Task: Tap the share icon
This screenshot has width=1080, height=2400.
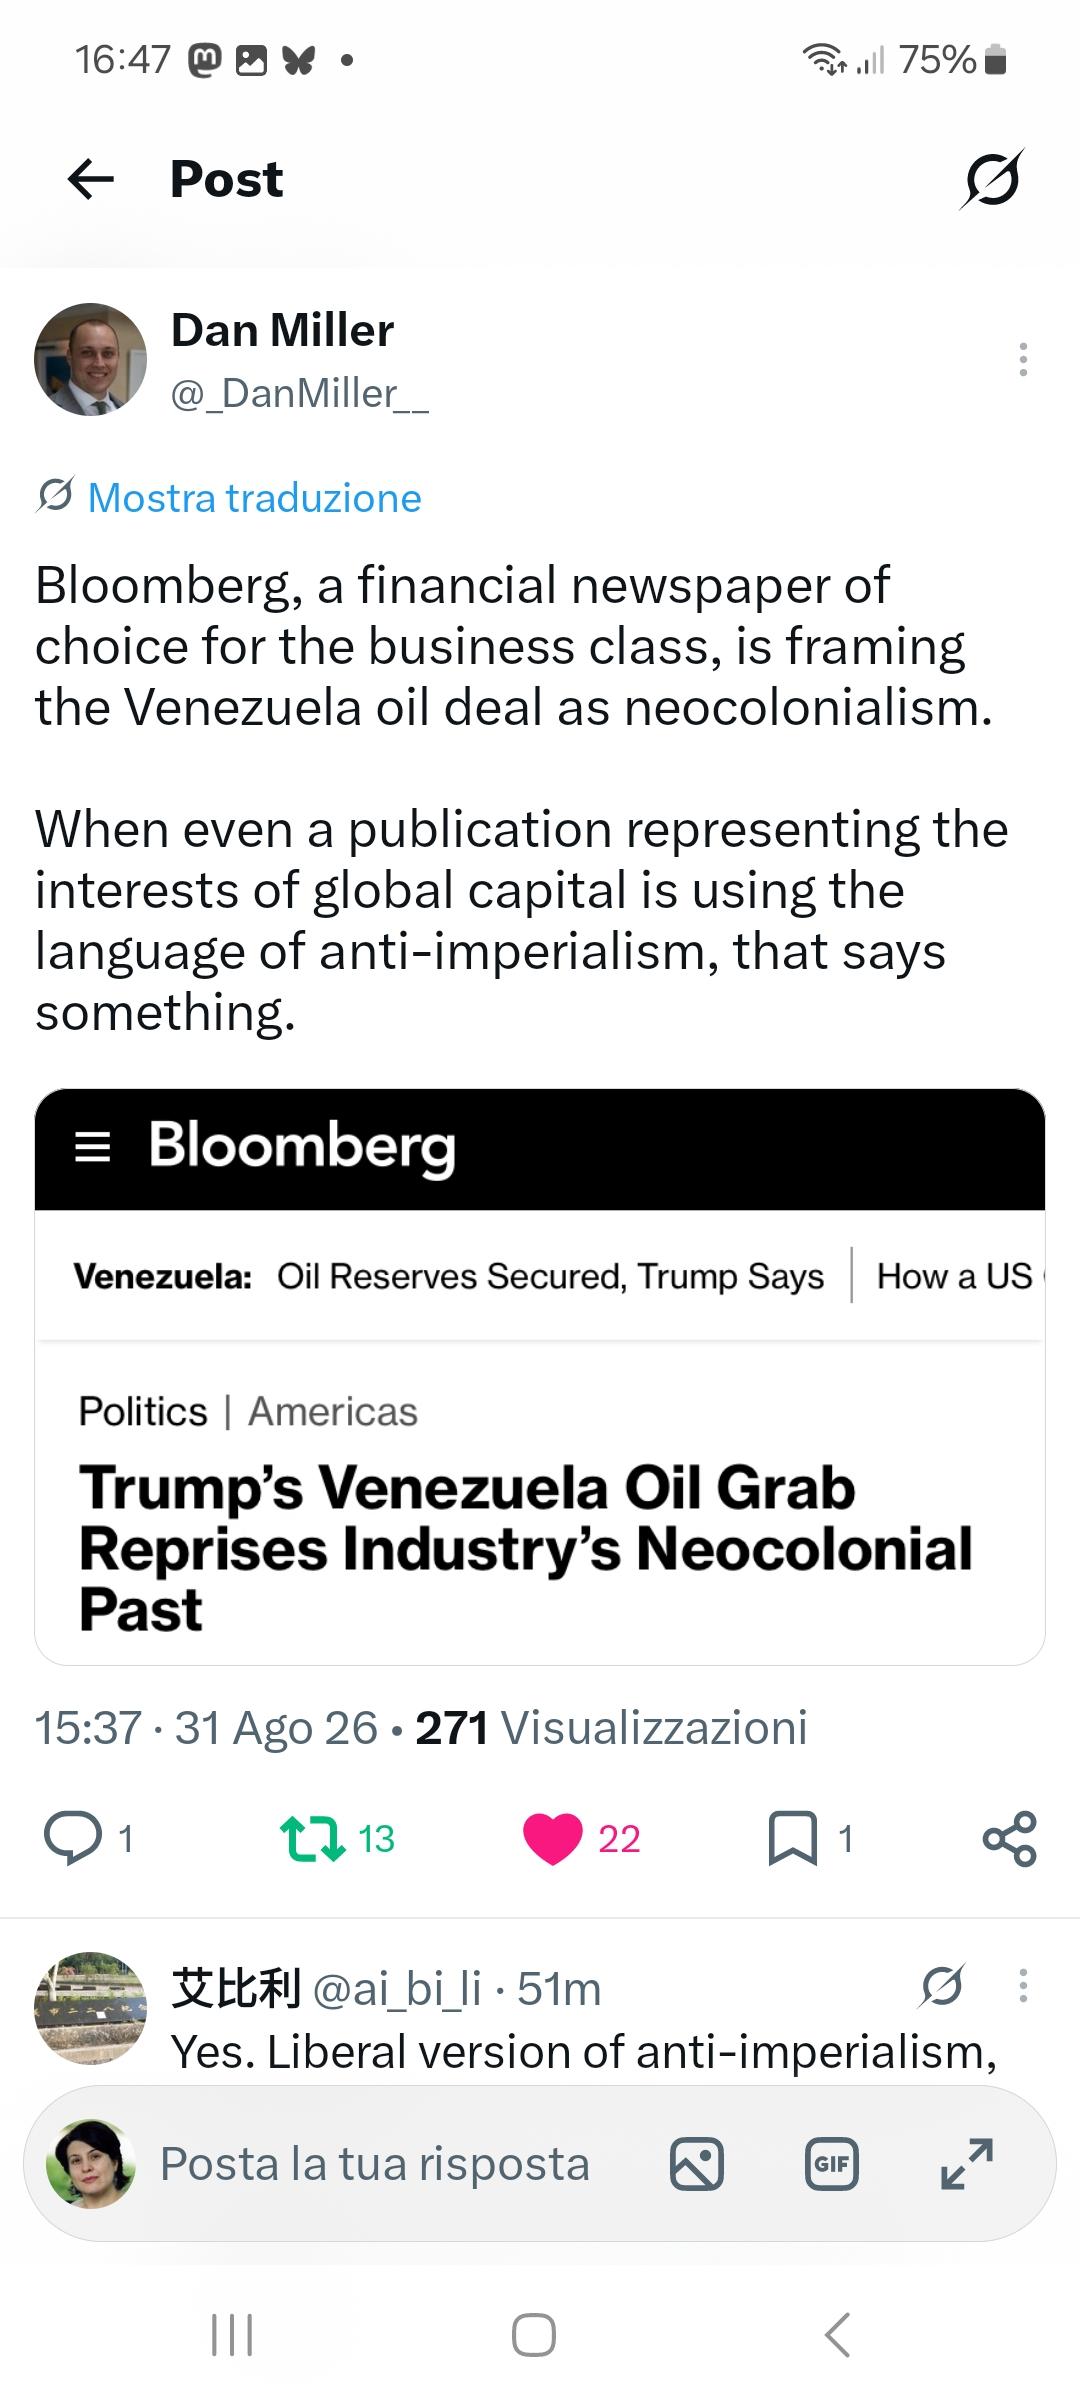Action: (x=1010, y=1838)
